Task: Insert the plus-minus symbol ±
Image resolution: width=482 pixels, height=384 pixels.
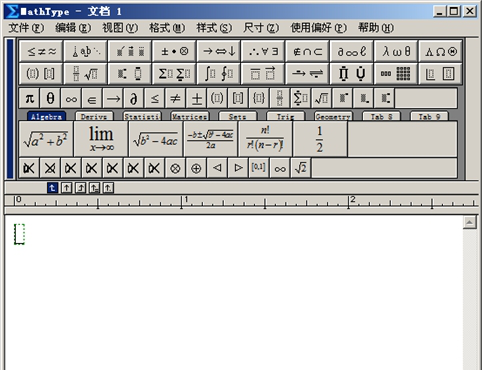Action: (x=196, y=98)
